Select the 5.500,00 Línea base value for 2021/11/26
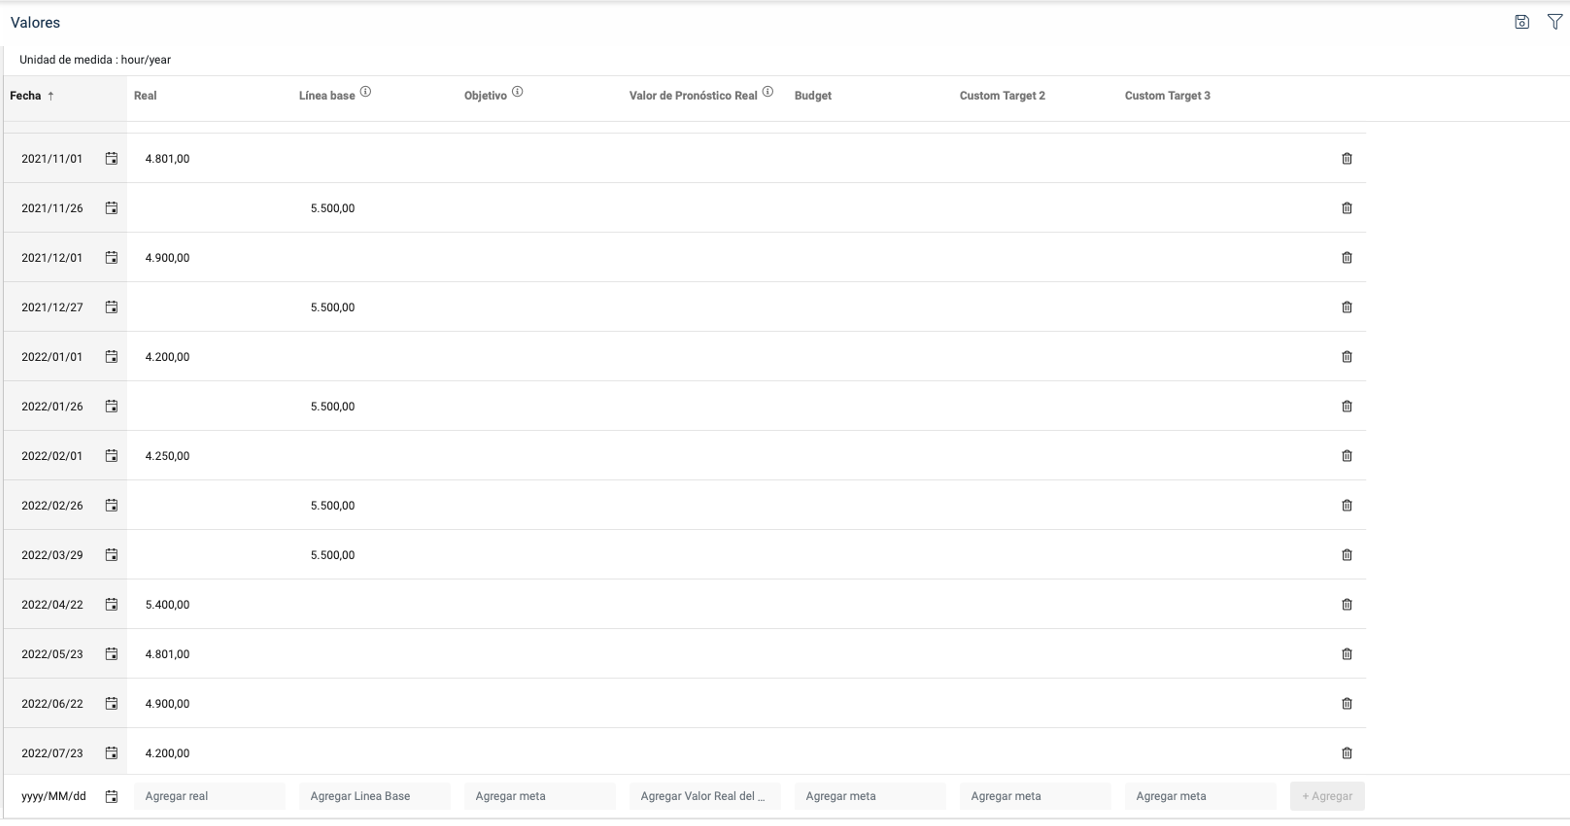Viewport: 1570px width, 826px height. click(x=332, y=208)
